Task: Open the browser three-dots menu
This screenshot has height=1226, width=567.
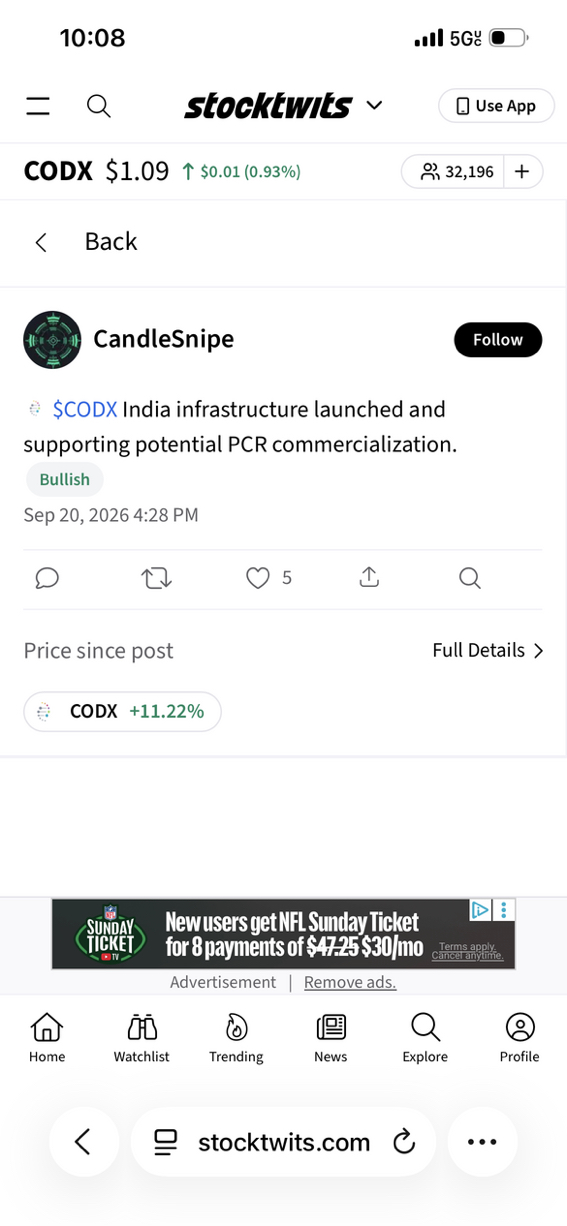Action: 482,1142
